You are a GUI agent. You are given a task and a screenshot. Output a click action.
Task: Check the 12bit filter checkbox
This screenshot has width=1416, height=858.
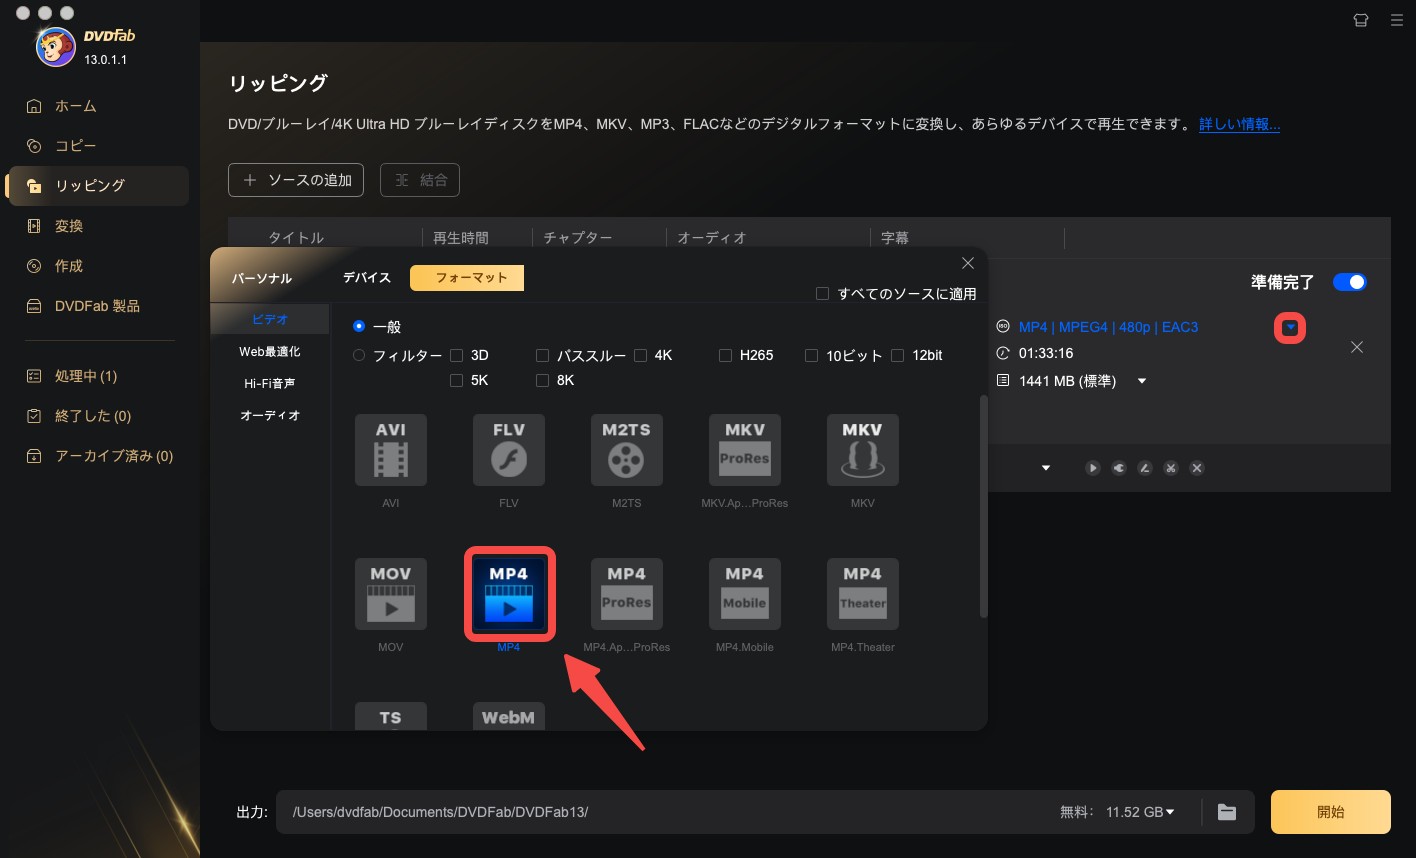898,355
